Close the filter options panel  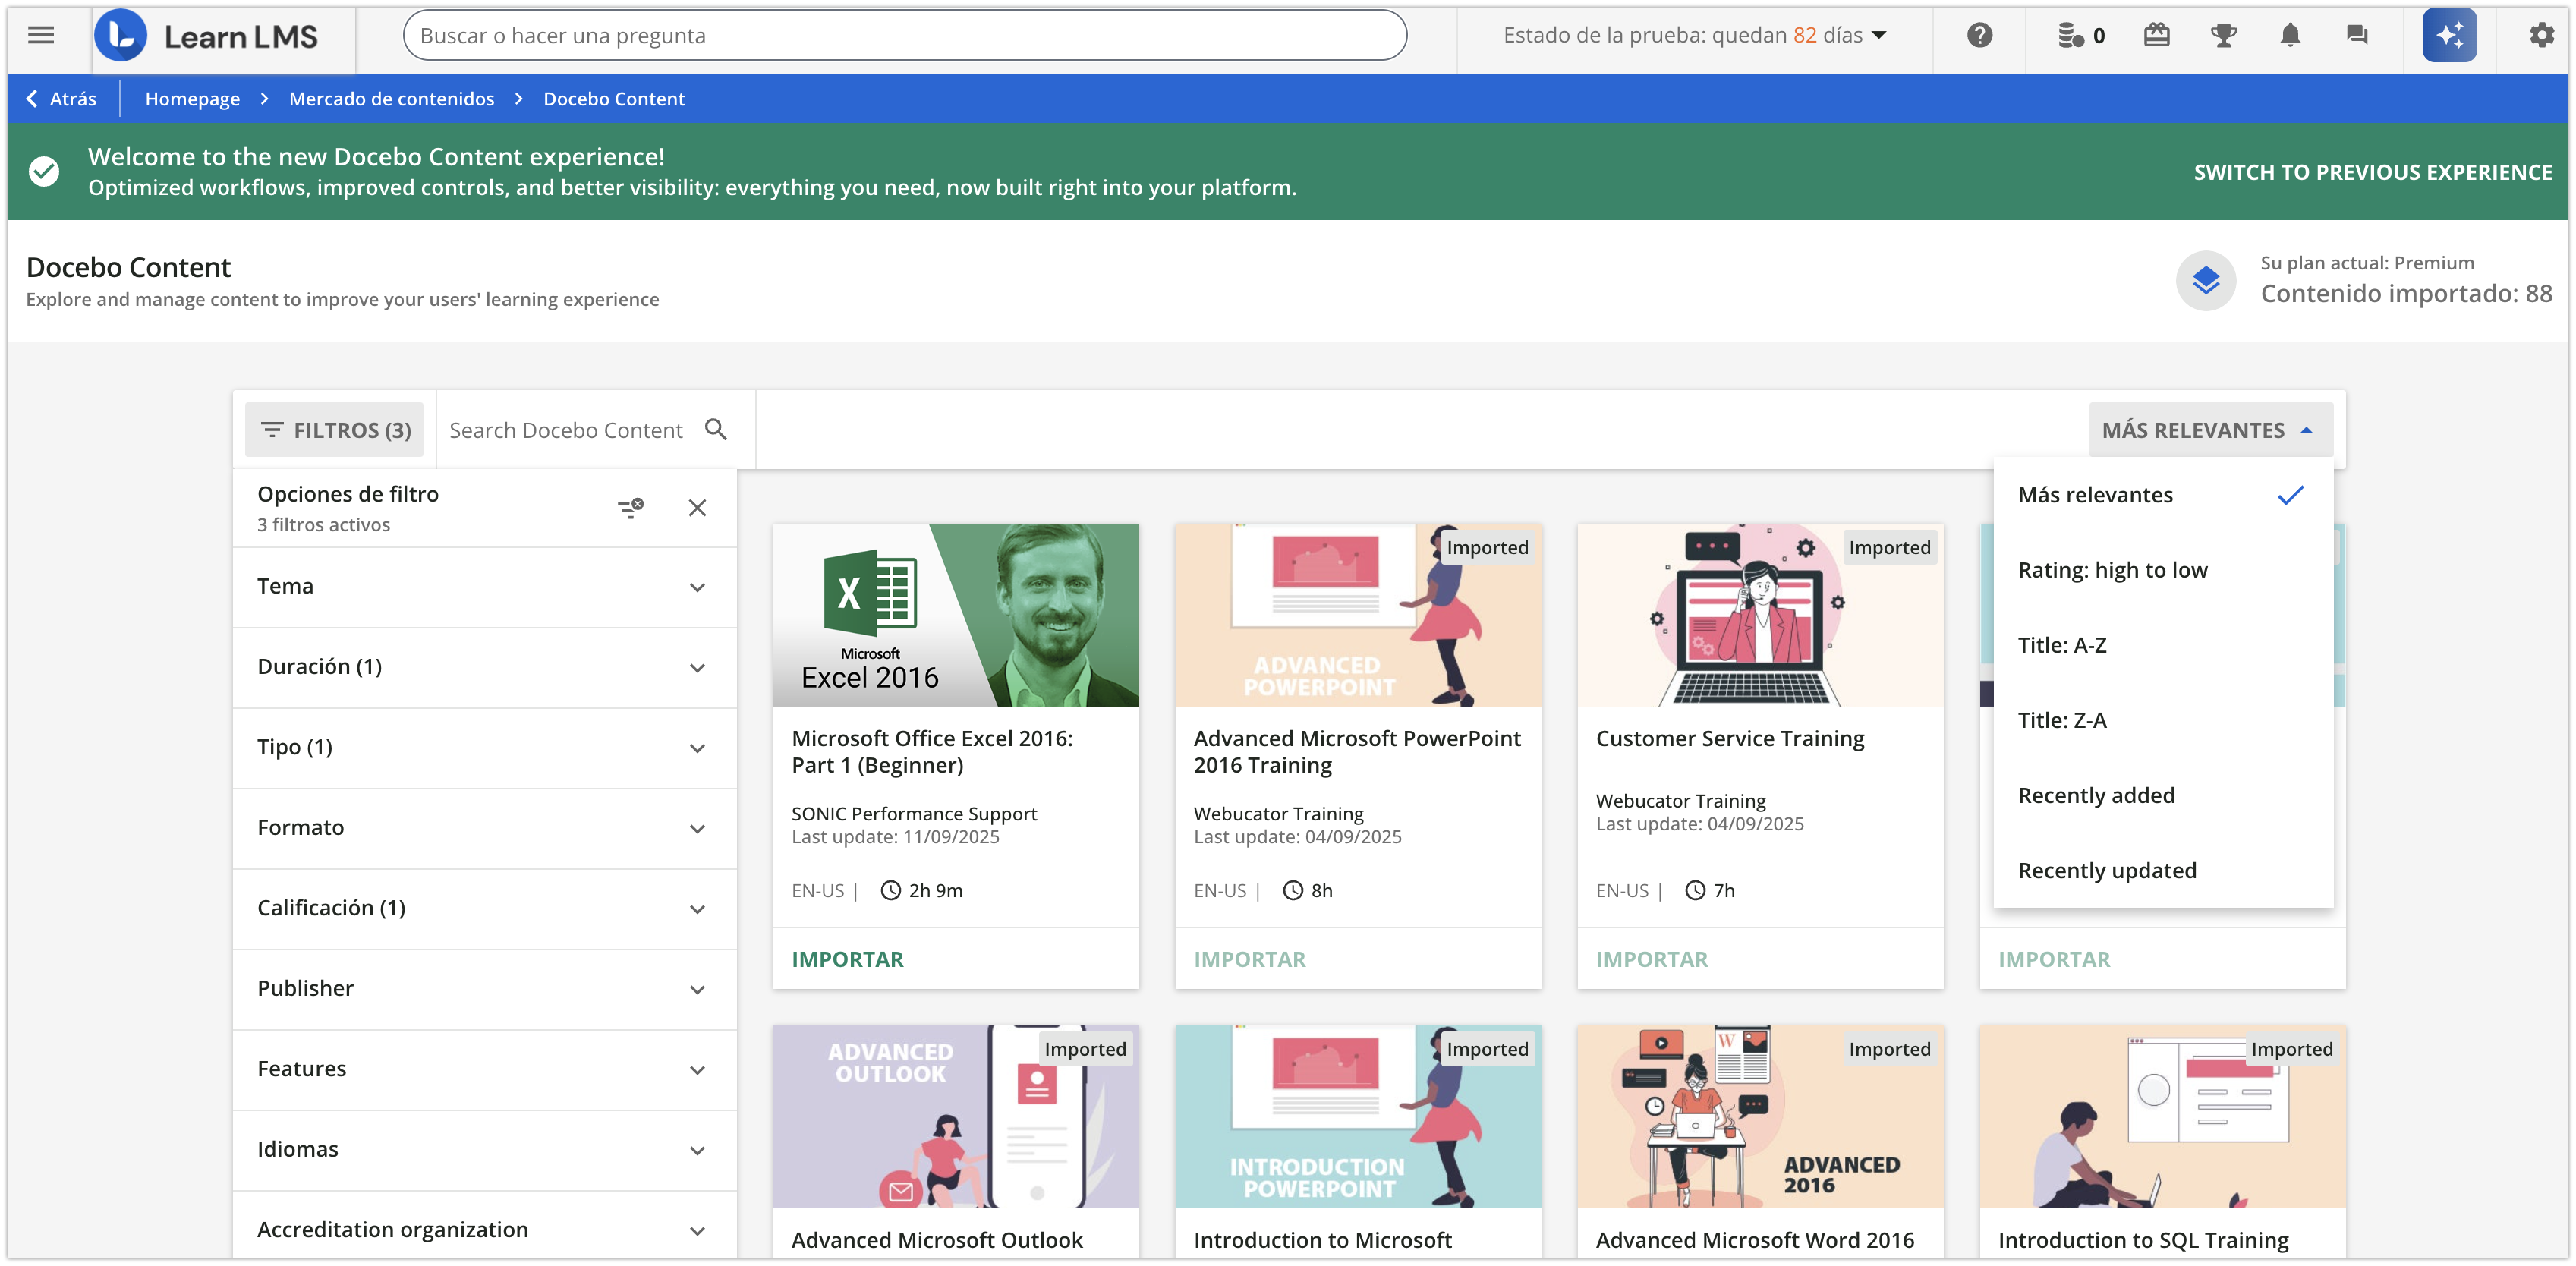tap(697, 508)
